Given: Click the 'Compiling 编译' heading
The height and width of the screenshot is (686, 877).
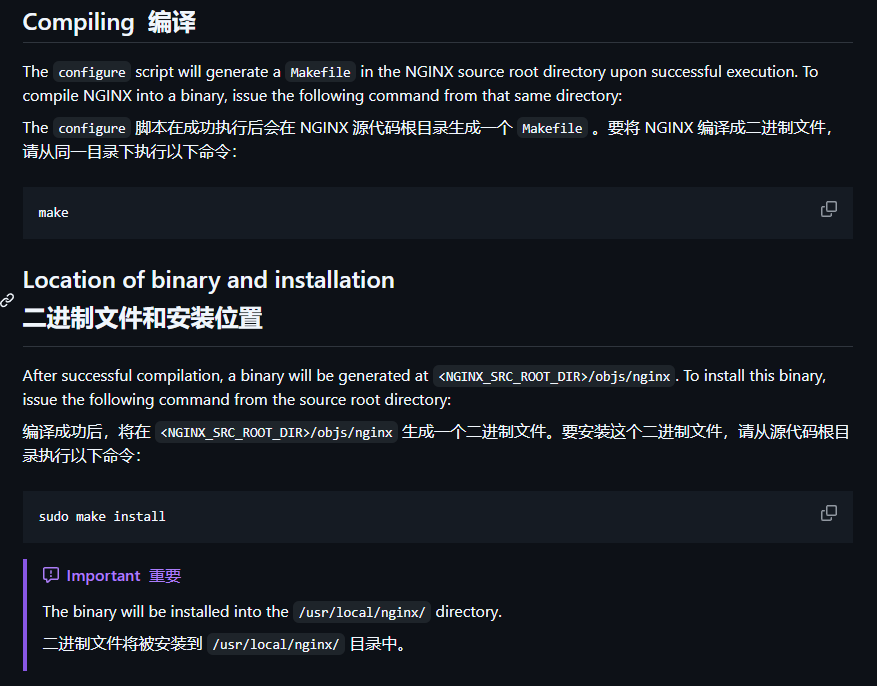Looking at the screenshot, I should 109,22.
